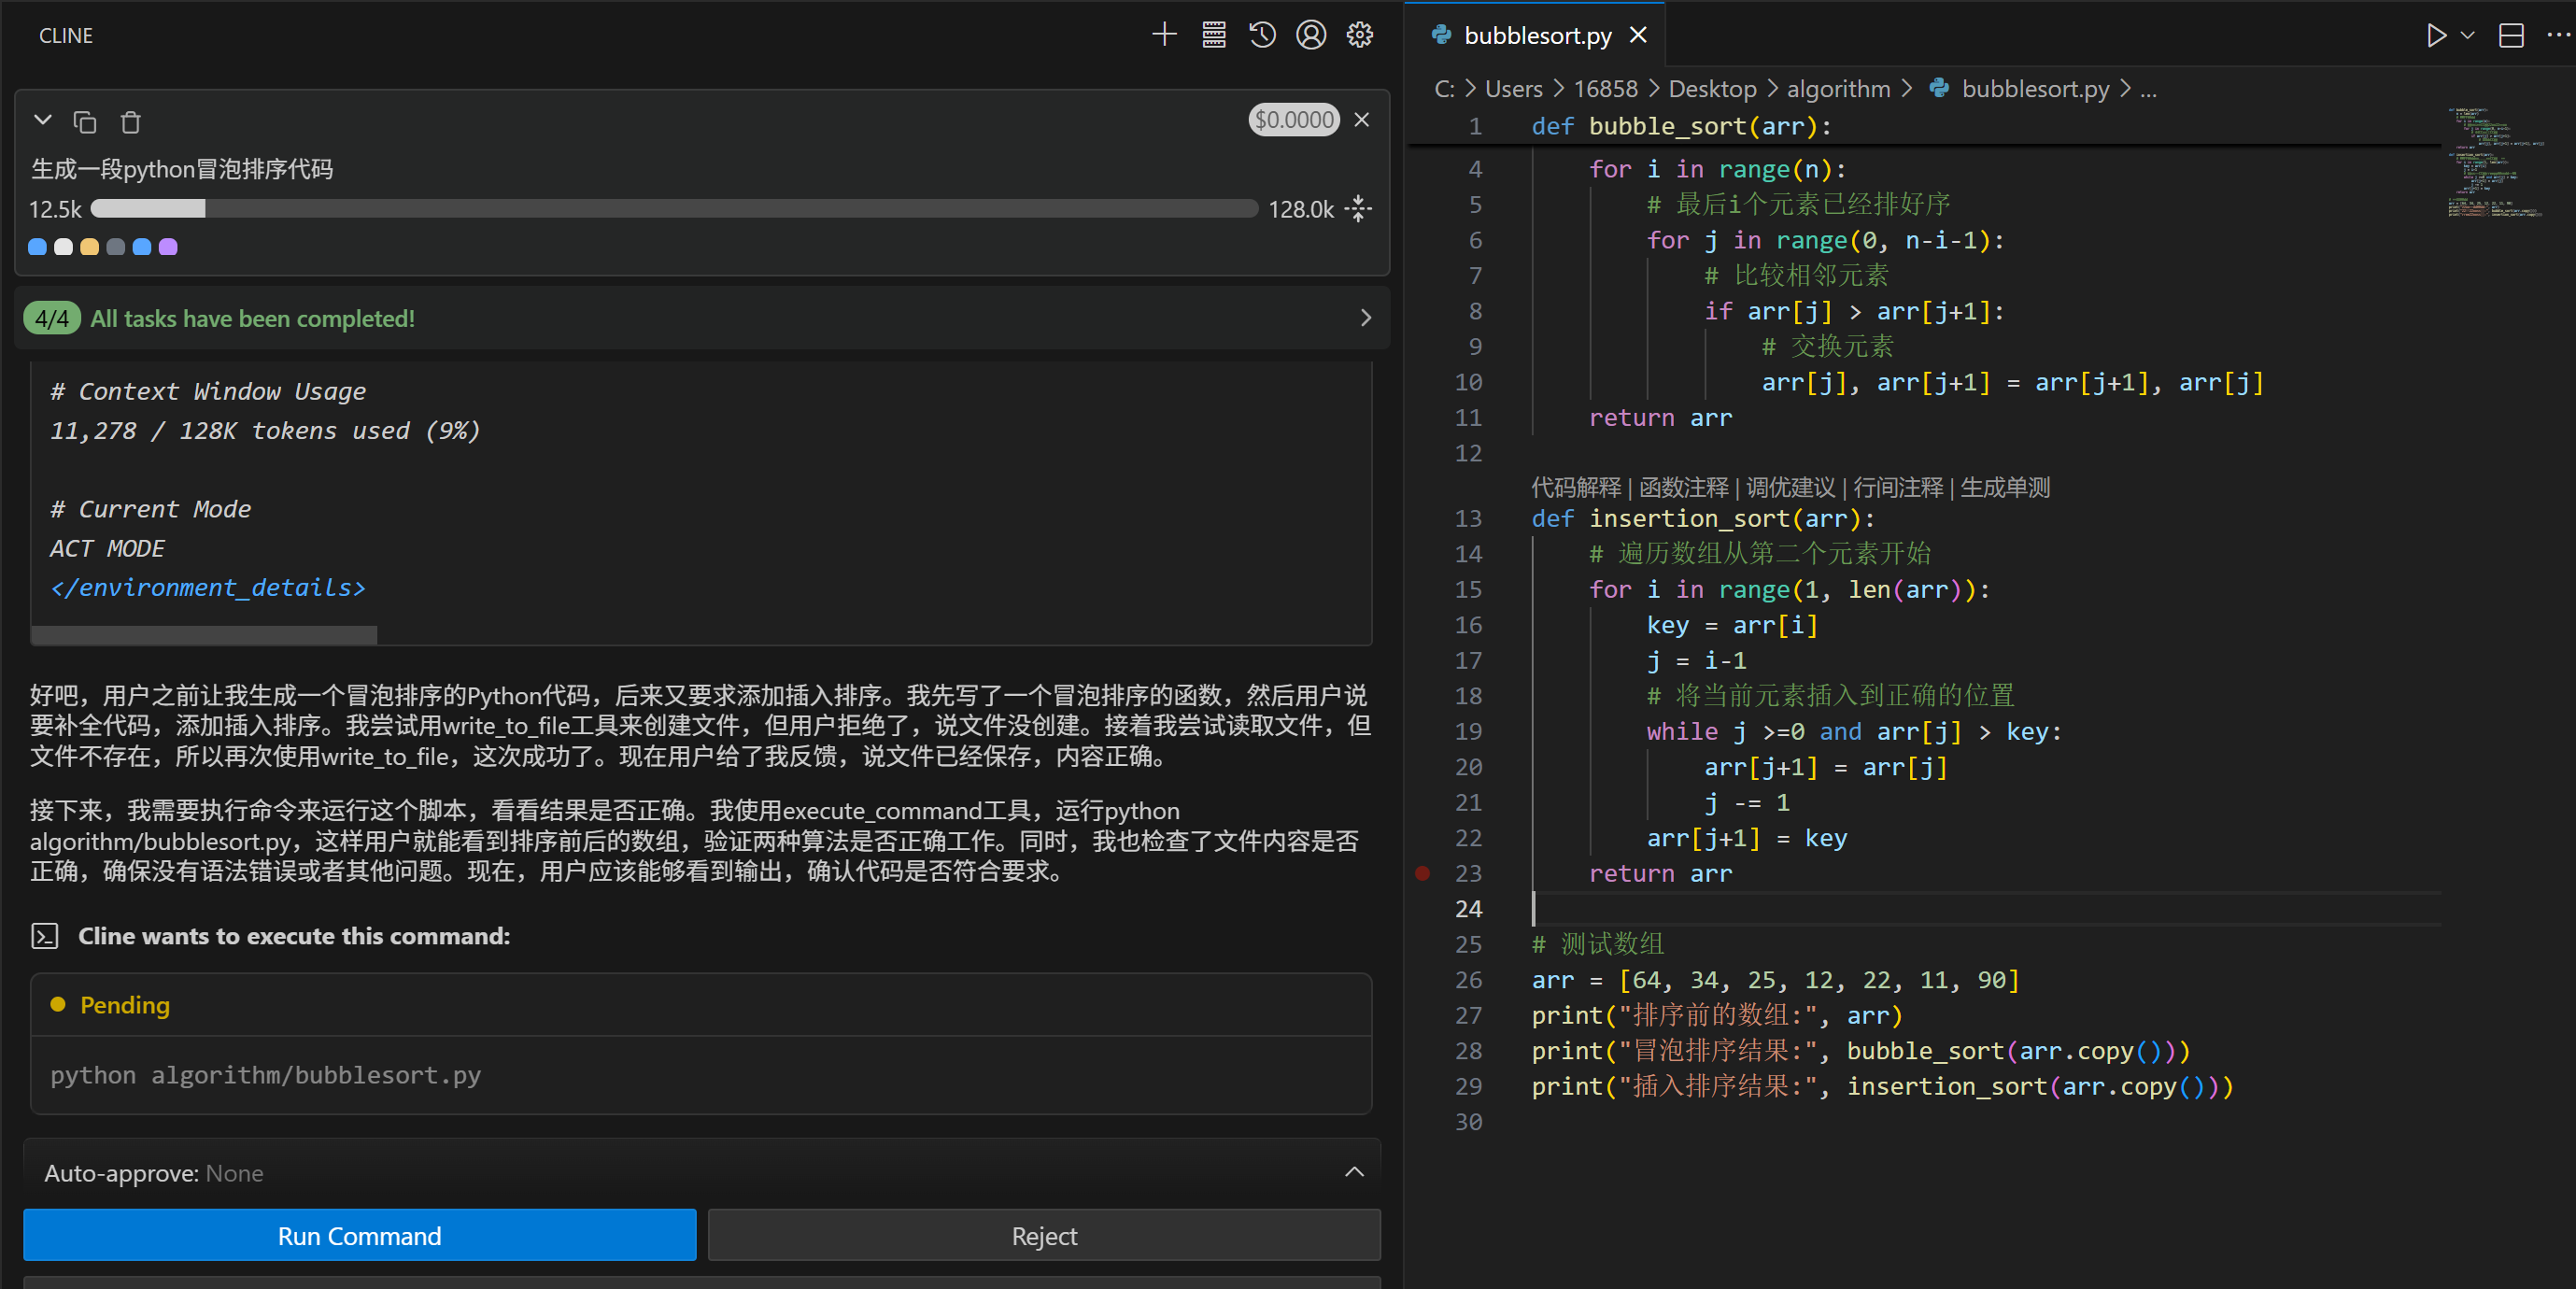2576x1289 pixels.
Task: Click the context window usage progress bar
Action: point(674,209)
